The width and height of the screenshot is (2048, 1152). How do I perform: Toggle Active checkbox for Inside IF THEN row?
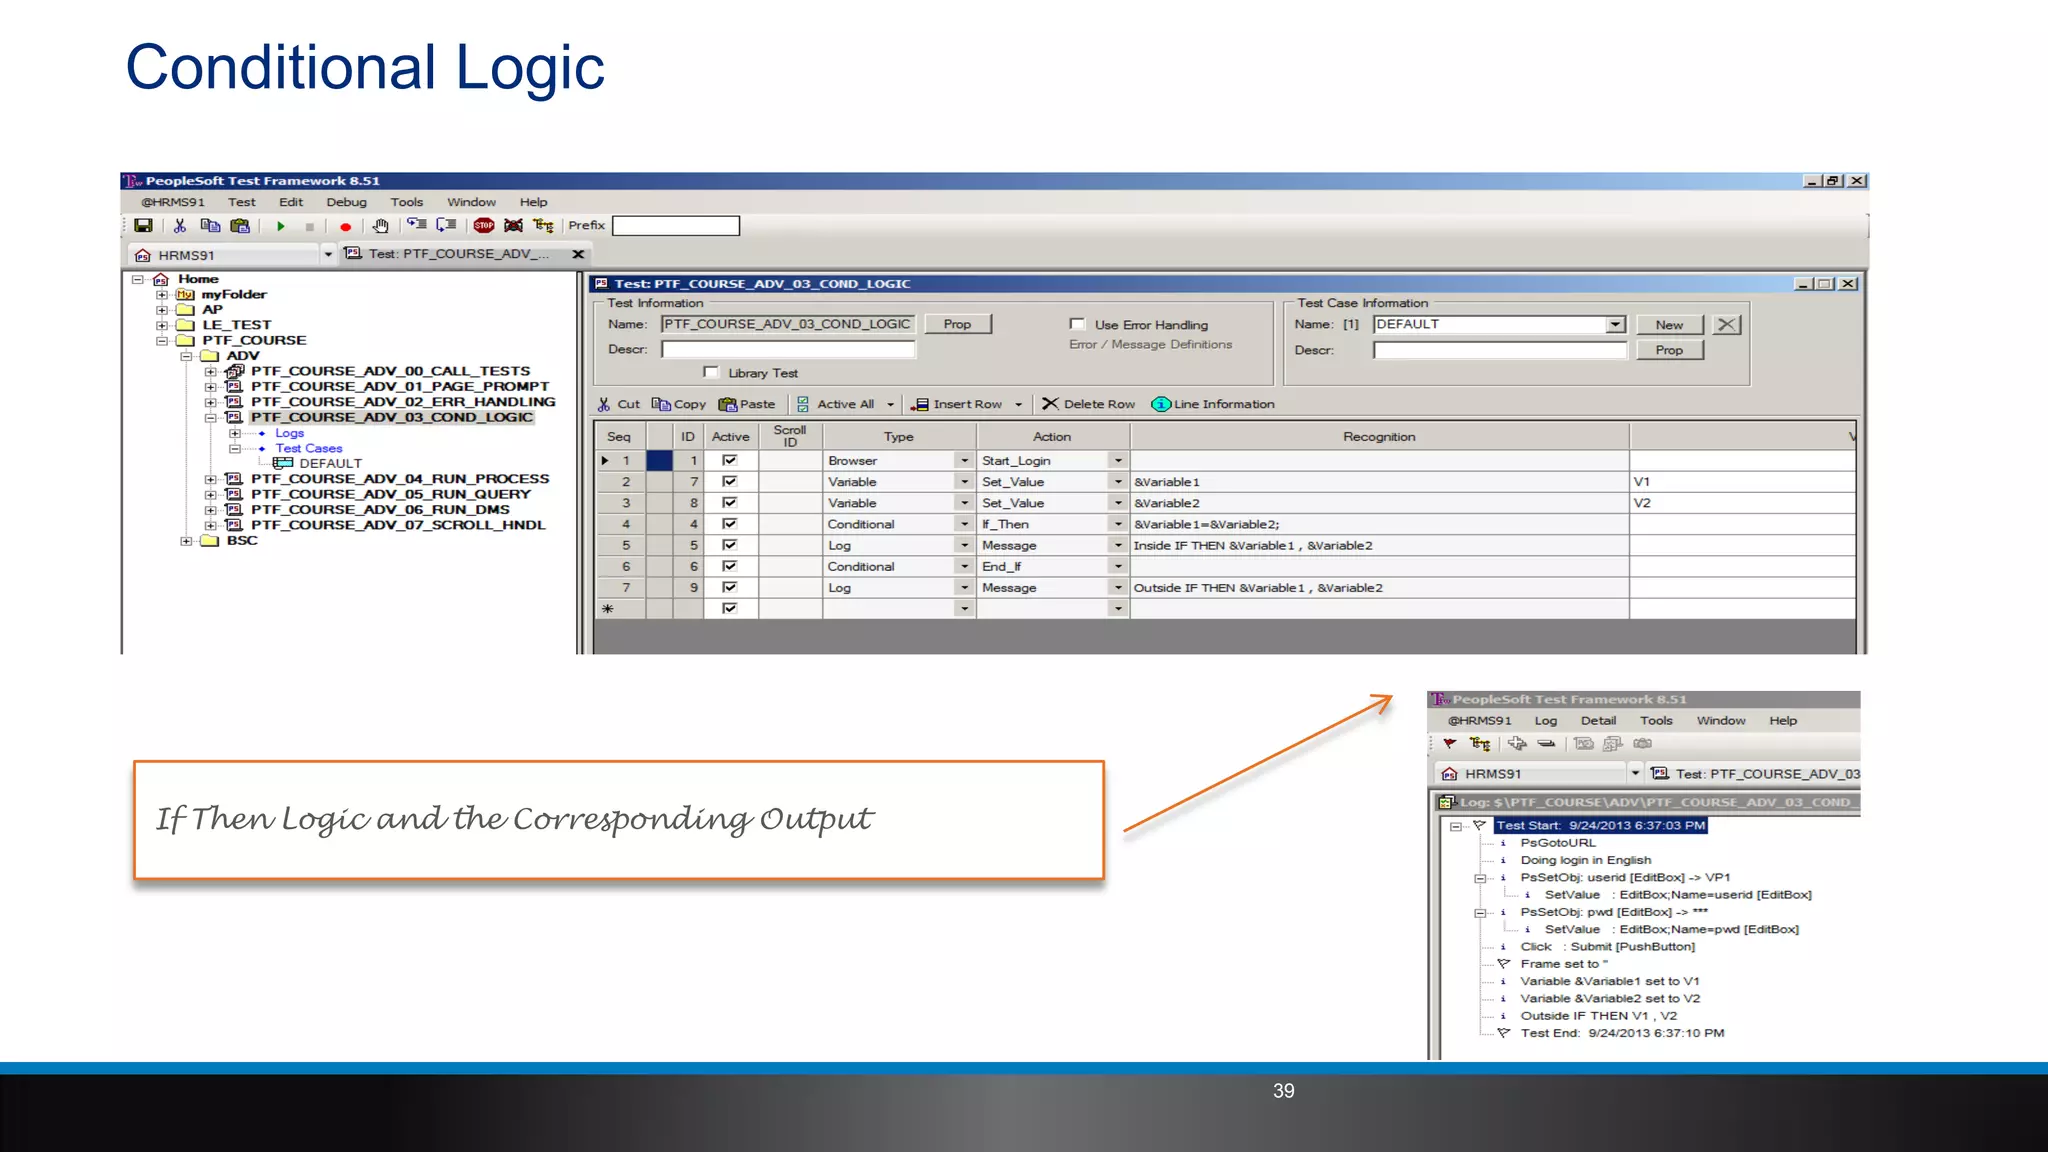click(x=730, y=545)
